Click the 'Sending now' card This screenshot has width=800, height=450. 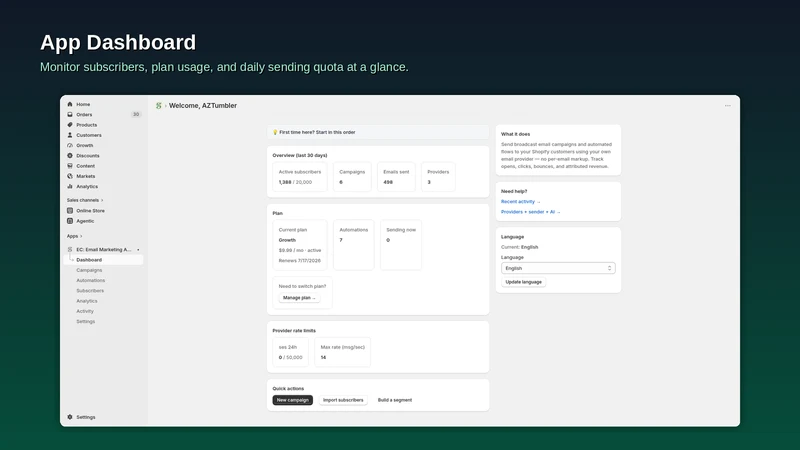coord(401,245)
